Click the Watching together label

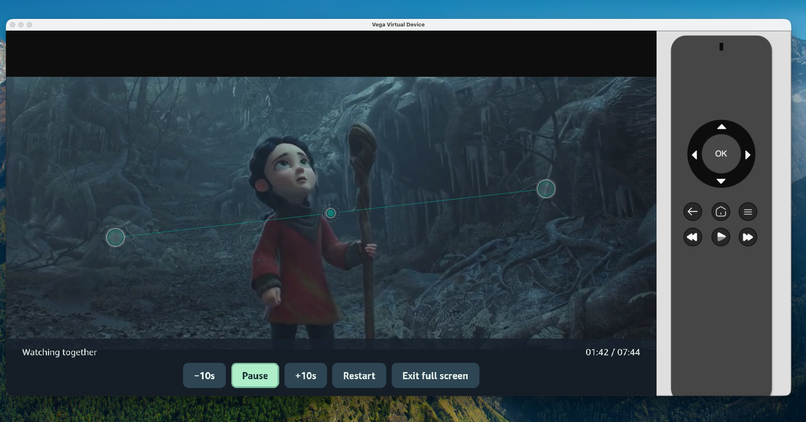click(x=59, y=352)
